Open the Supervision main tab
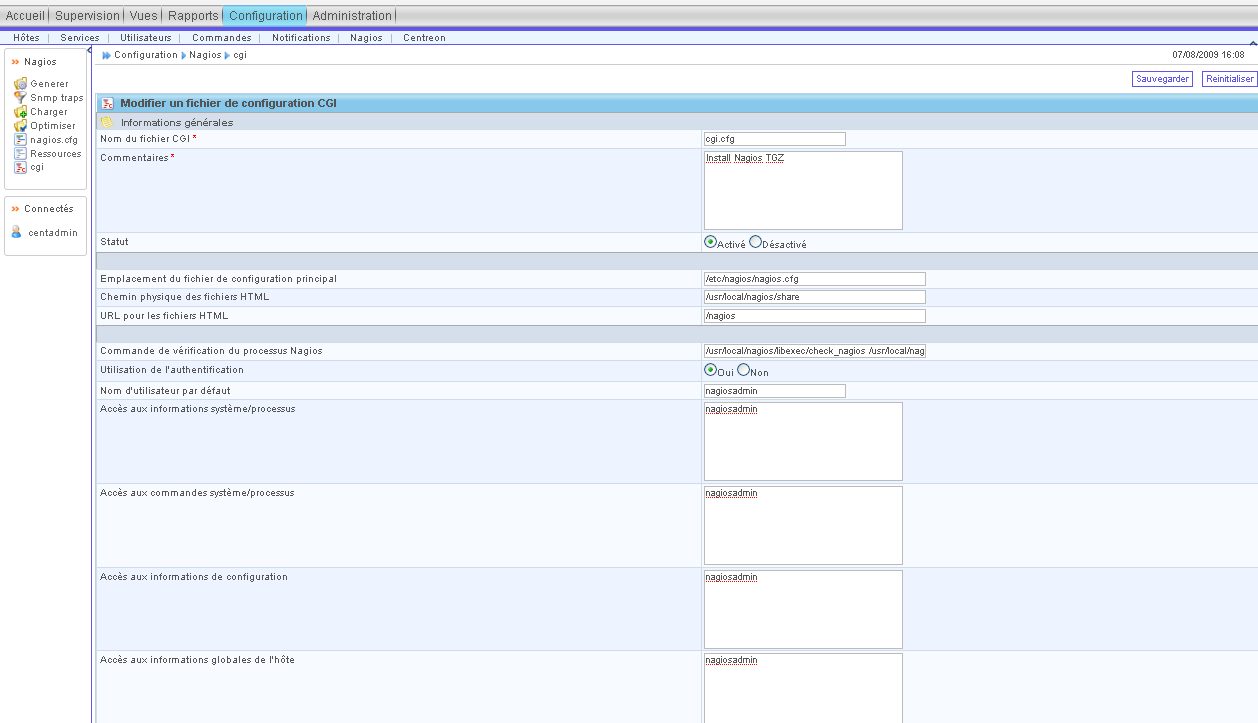 [x=87, y=15]
